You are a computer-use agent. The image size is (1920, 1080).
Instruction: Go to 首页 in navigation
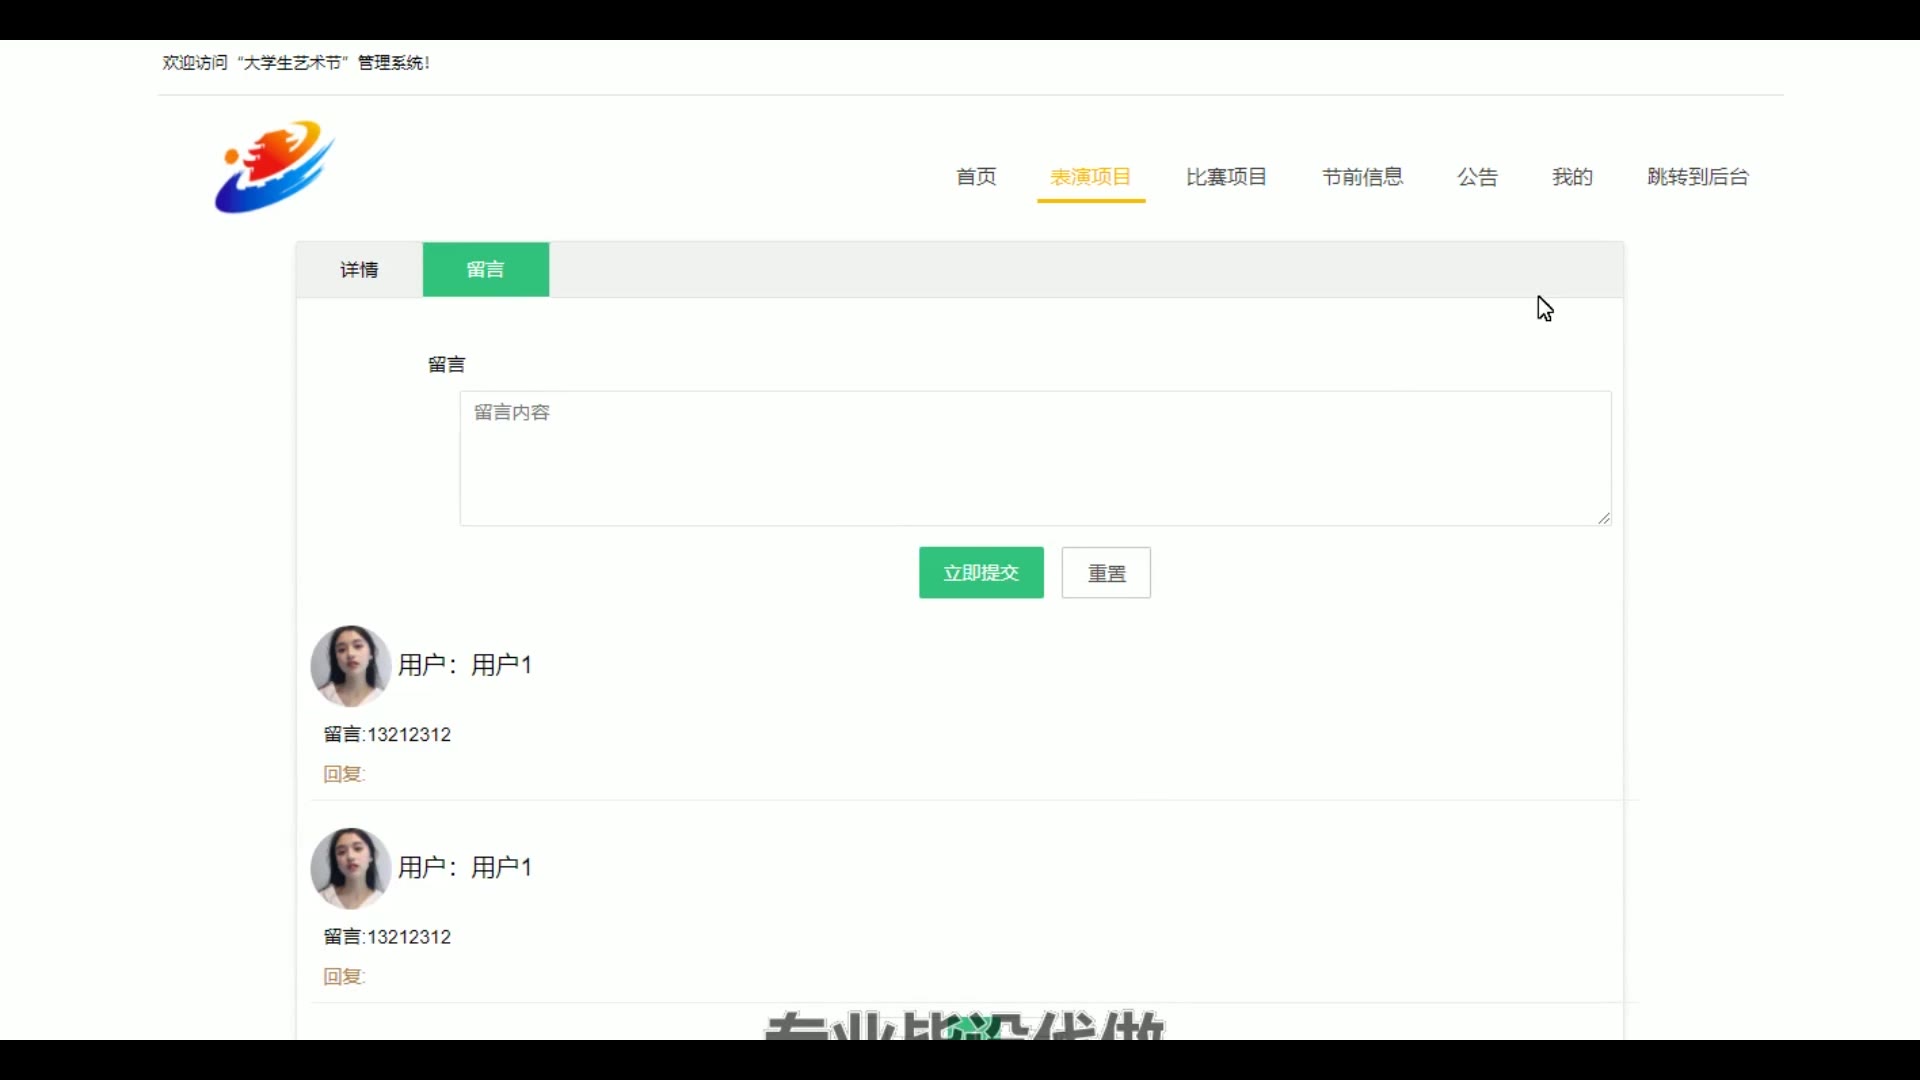point(976,177)
